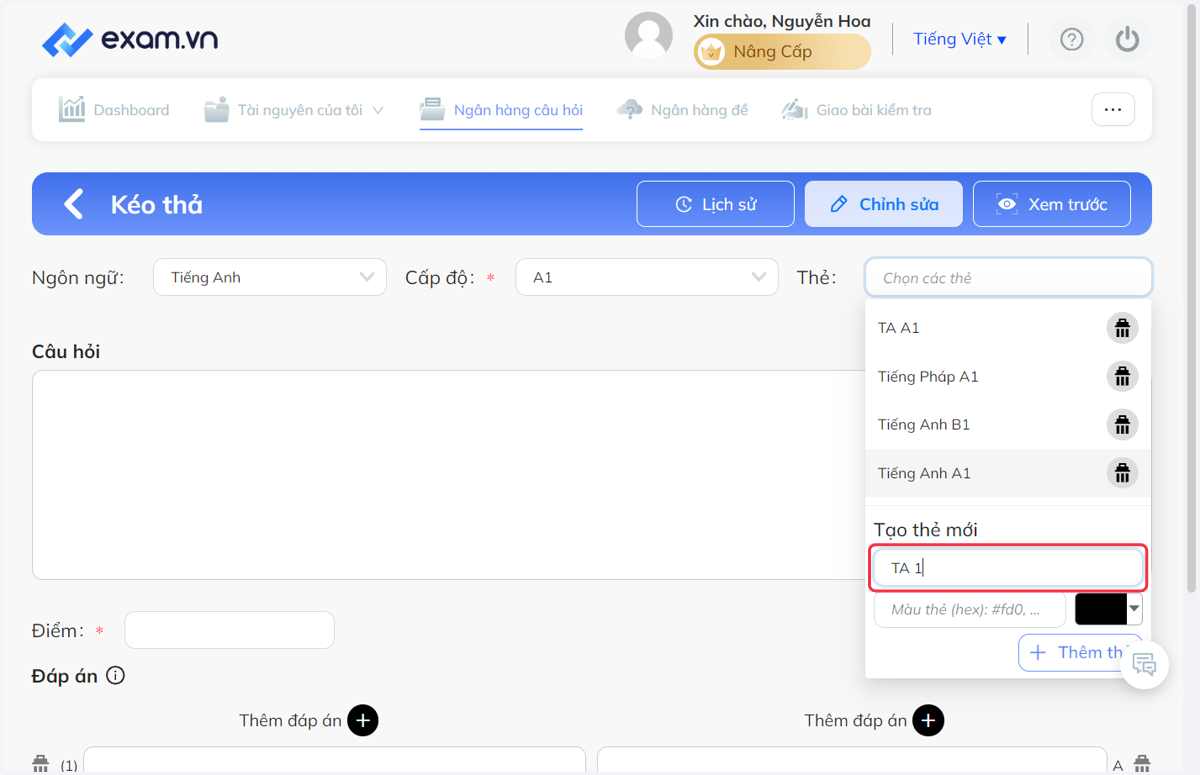Expand the Tài nguyên của tôi chevron

click(x=378, y=110)
